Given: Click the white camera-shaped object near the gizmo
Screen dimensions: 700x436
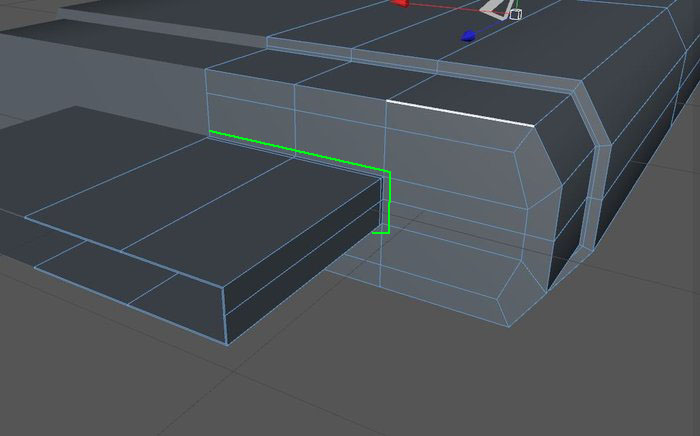Looking at the screenshot, I should [496, 8].
